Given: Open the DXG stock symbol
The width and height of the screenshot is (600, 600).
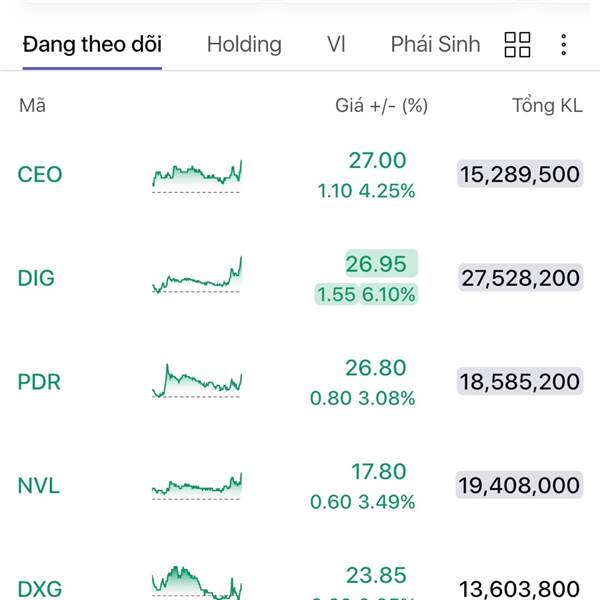Looking at the screenshot, I should point(40,589).
